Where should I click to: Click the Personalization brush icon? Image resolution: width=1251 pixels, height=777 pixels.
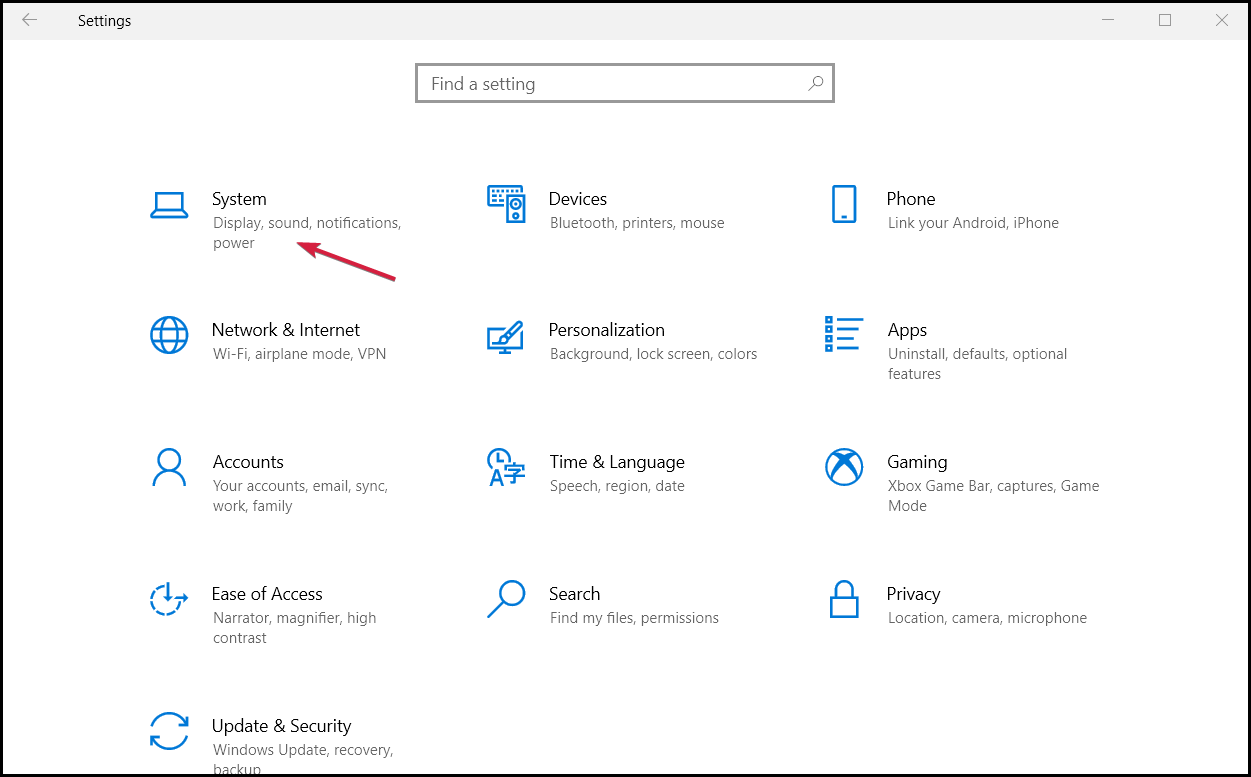click(506, 339)
